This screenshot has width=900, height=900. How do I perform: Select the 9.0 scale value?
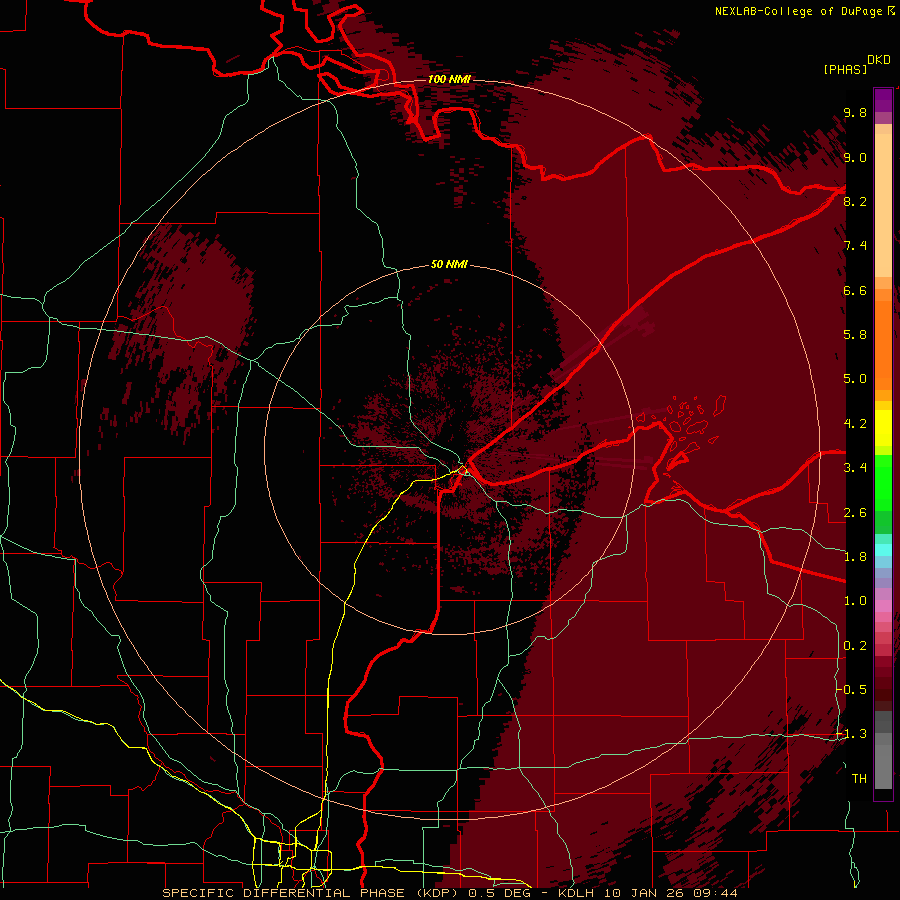pyautogui.click(x=855, y=158)
